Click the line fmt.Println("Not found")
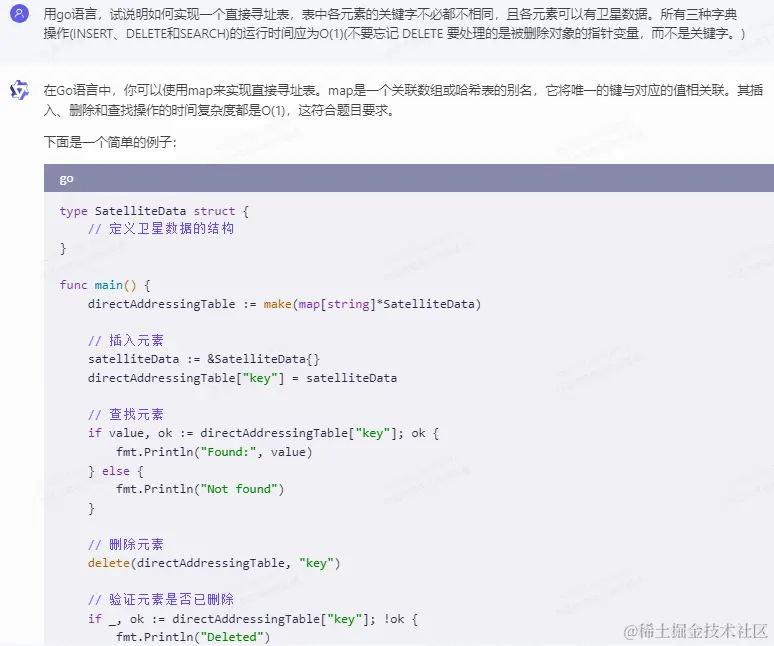Image resolution: width=774 pixels, height=646 pixels. [200, 489]
